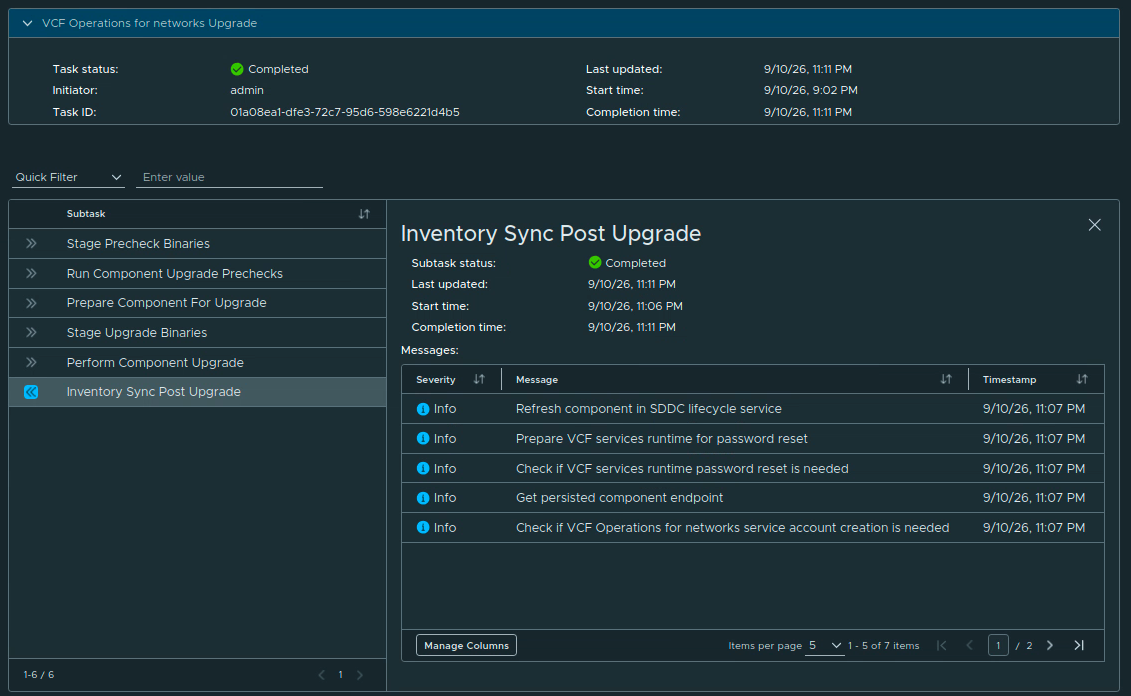Select message Check if VCF services runtime password reset is needed
The height and width of the screenshot is (696, 1131).
point(682,469)
